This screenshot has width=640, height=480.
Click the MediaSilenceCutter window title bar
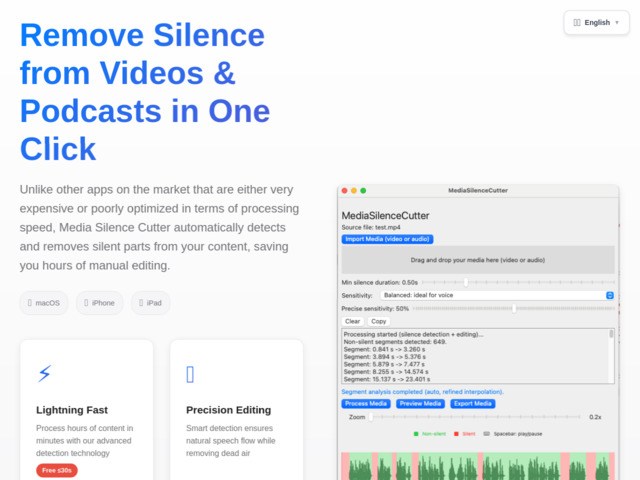(x=478, y=191)
